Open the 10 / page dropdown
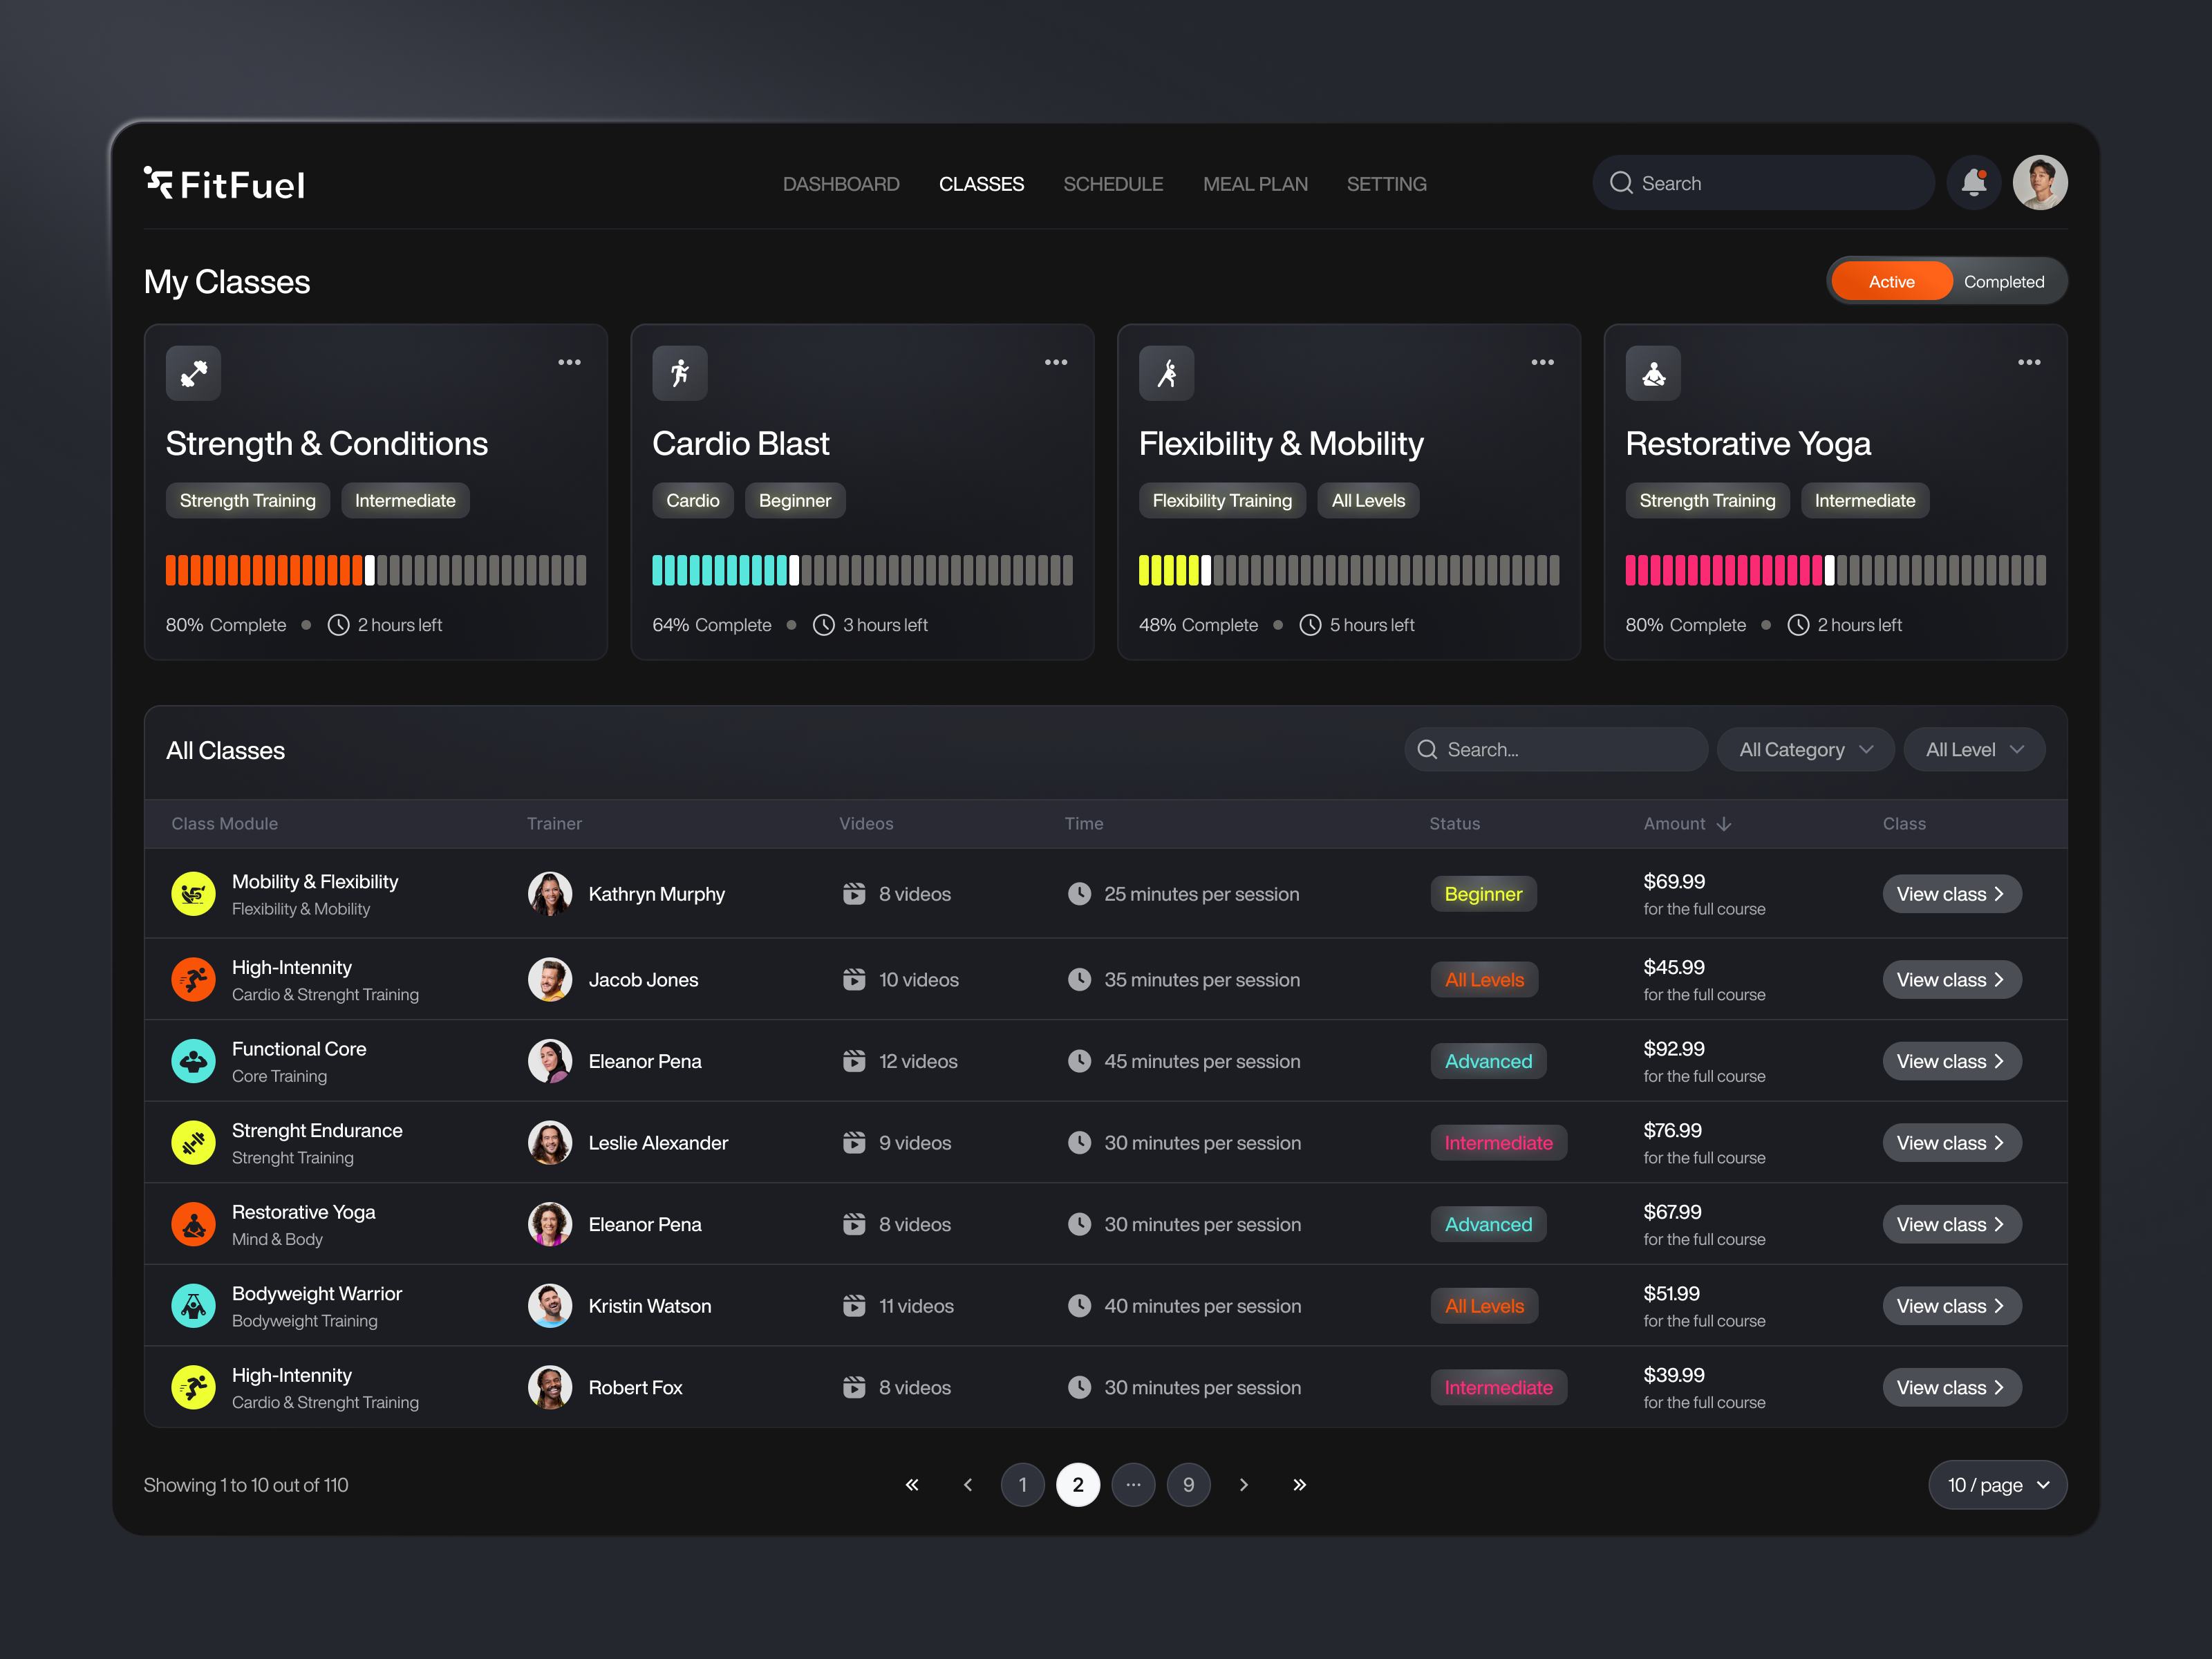2212x1659 pixels. [1996, 1485]
